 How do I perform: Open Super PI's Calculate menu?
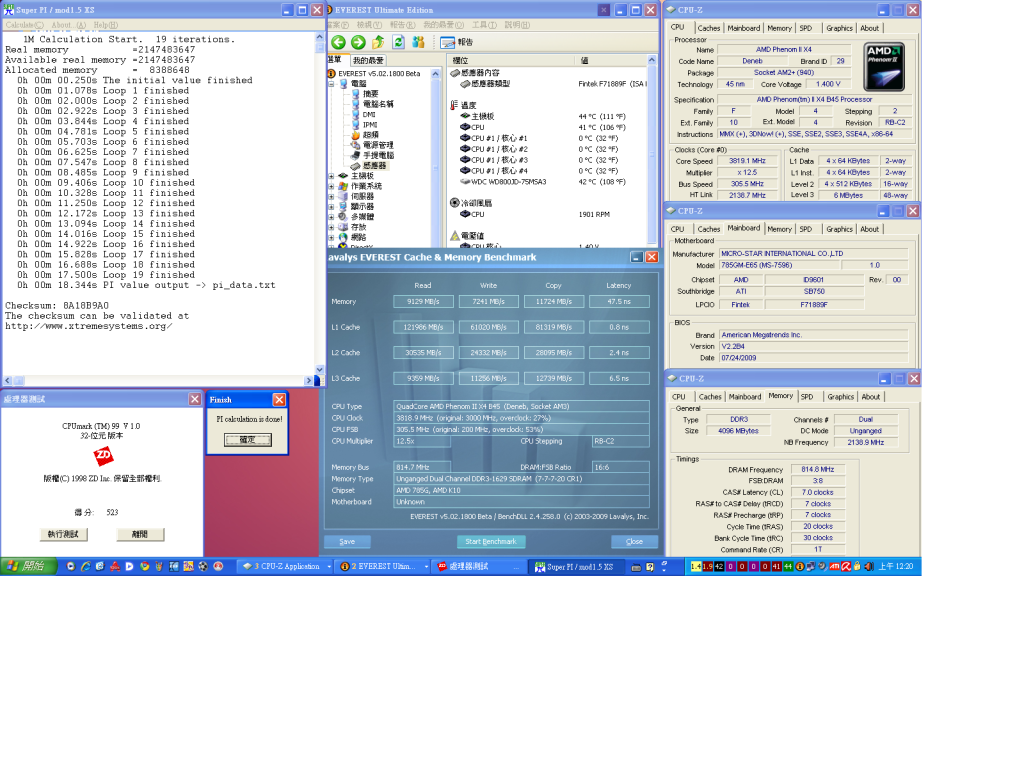pyautogui.click(x=25, y=25)
